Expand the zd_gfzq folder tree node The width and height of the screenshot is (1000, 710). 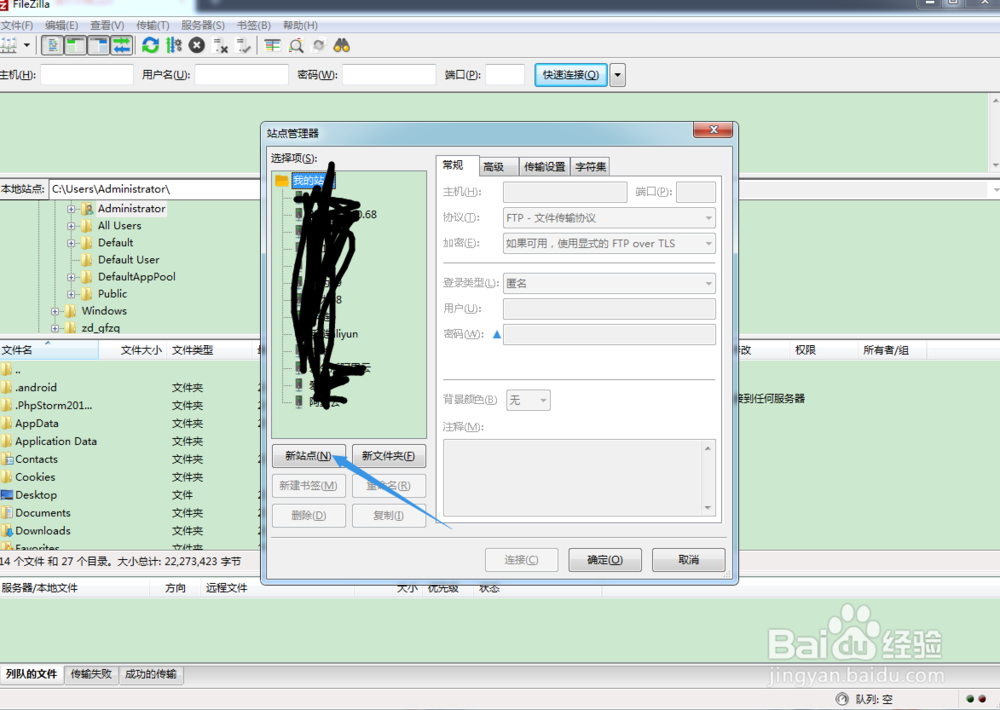click(55, 328)
